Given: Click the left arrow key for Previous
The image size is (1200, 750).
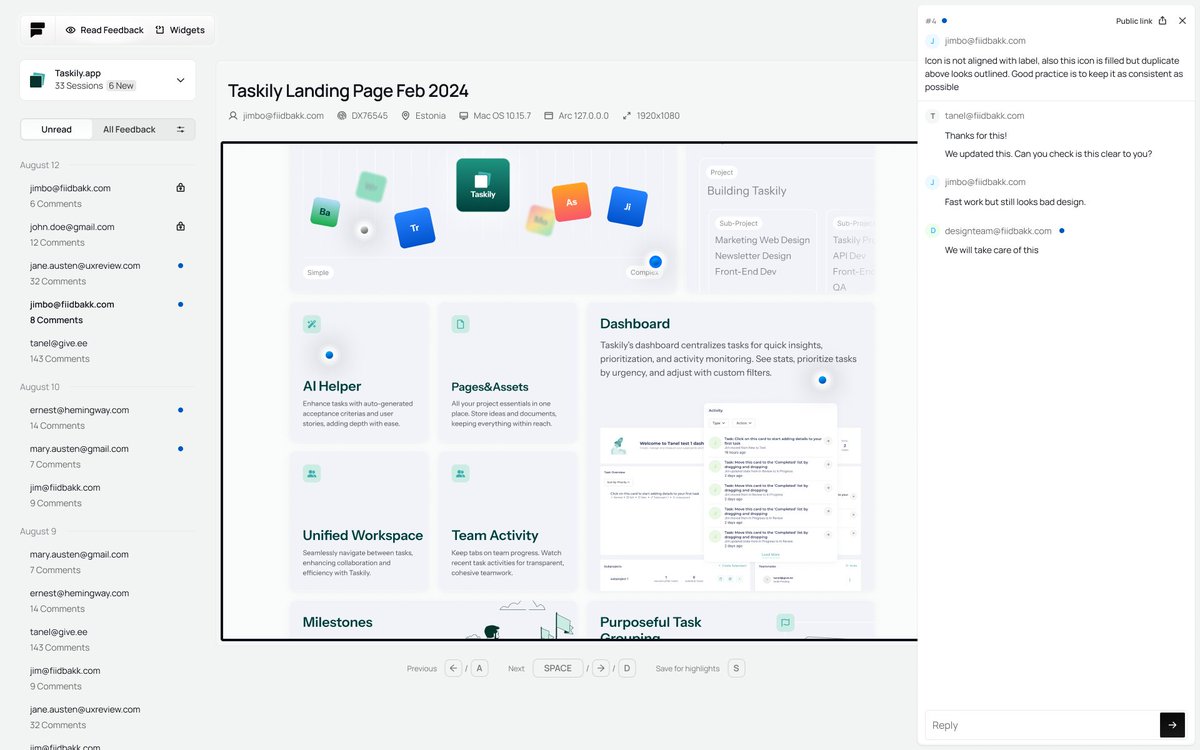Looking at the screenshot, I should 453,668.
